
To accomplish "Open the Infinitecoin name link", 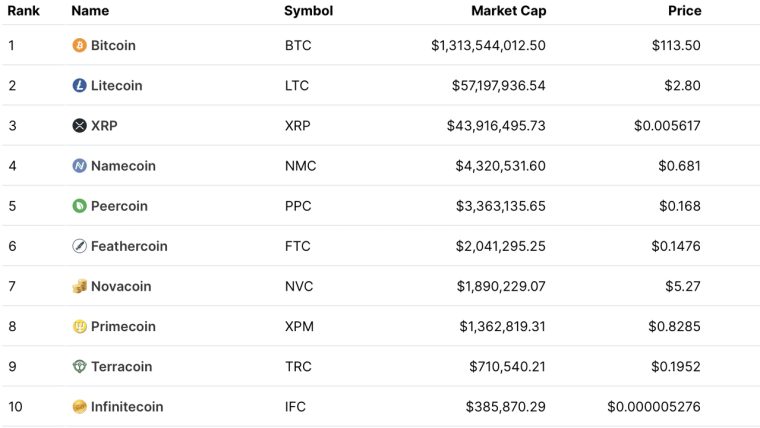I will 127,407.
